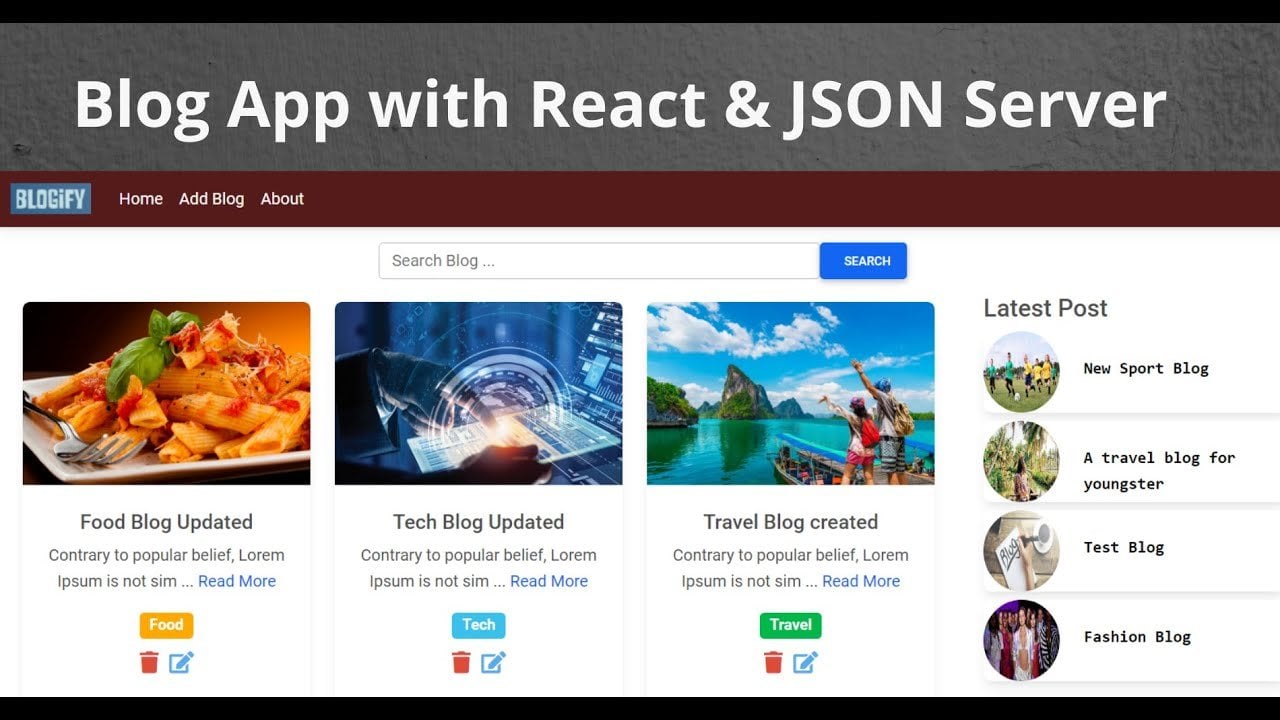Click the Blogify logo in navbar
The height and width of the screenshot is (720, 1280).
[51, 199]
